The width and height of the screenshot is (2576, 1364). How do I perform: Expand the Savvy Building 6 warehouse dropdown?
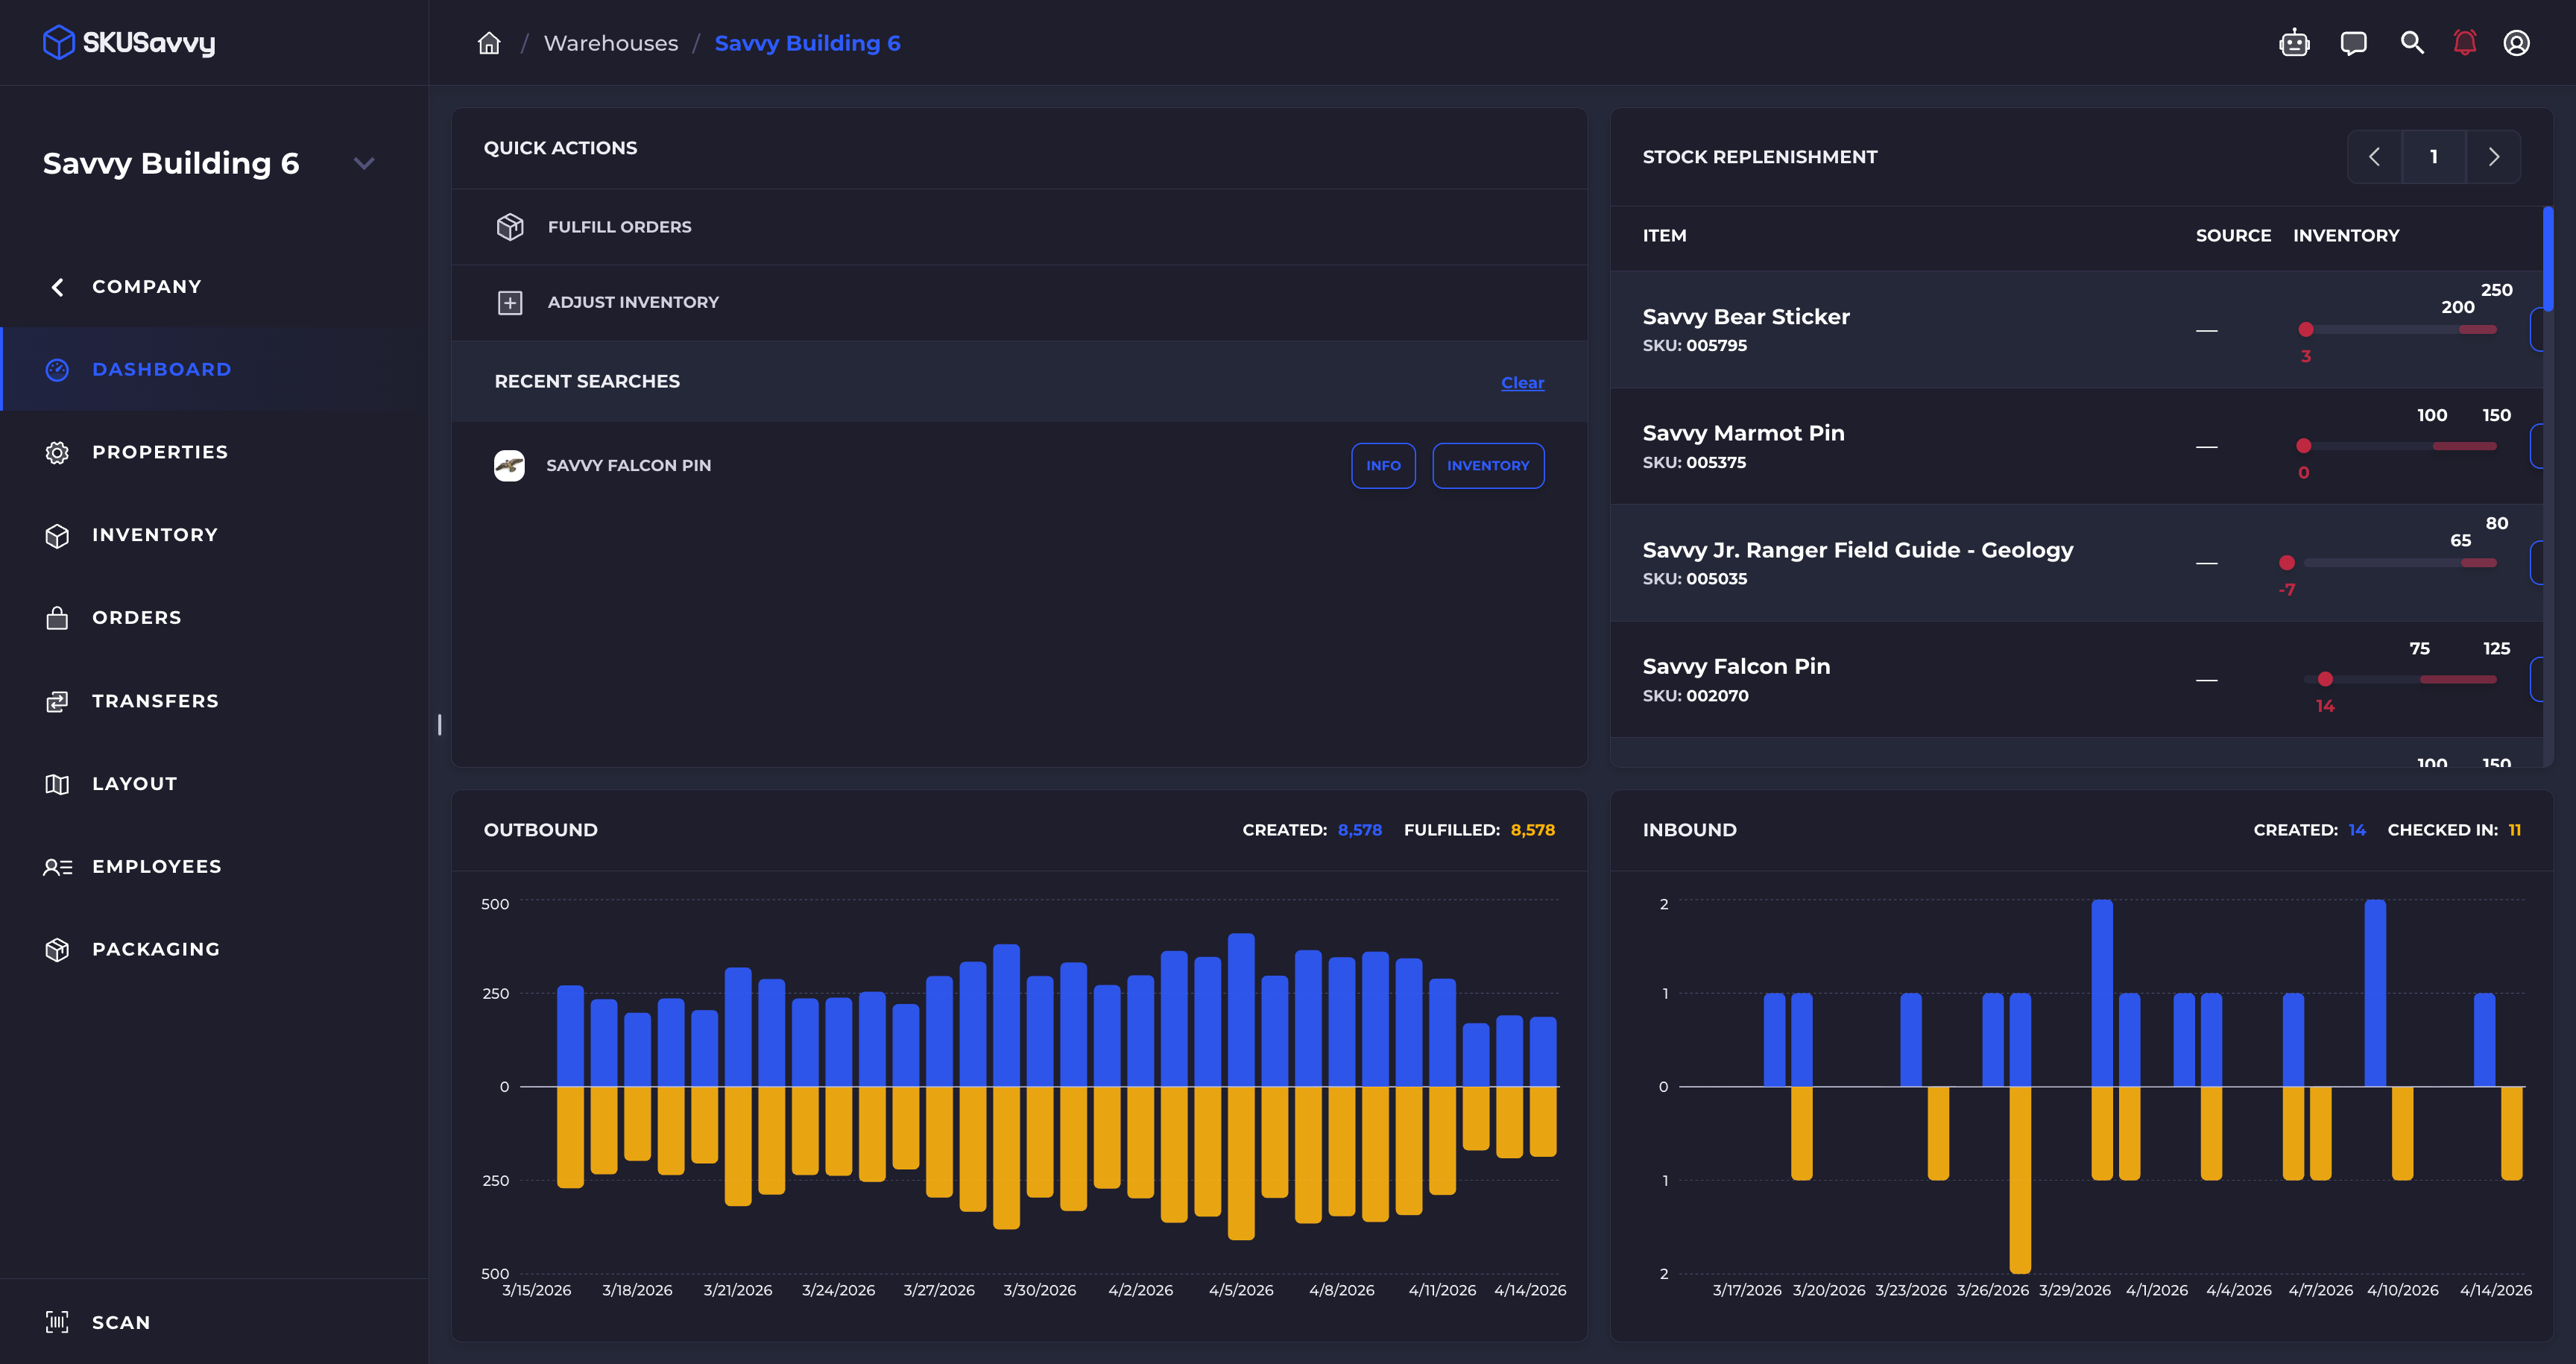[x=364, y=163]
